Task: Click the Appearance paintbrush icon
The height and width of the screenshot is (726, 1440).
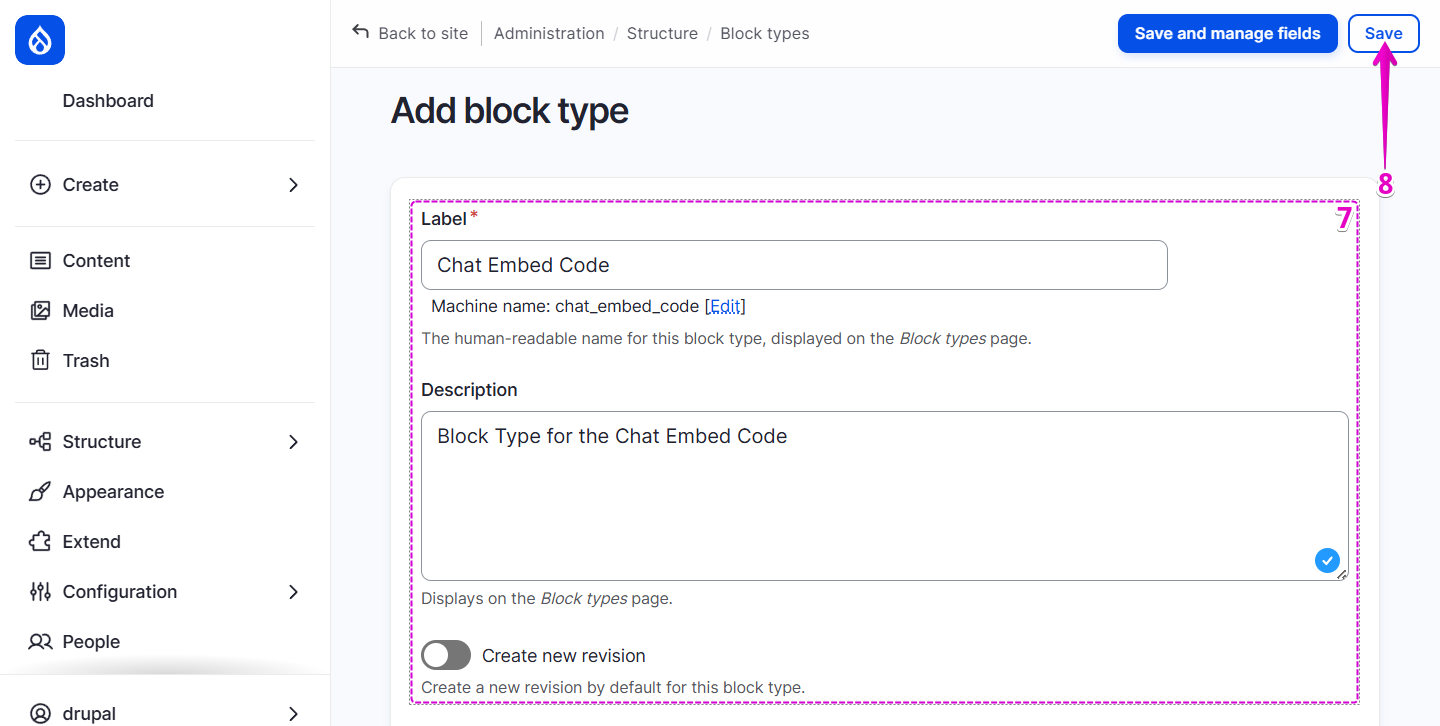Action: point(40,491)
